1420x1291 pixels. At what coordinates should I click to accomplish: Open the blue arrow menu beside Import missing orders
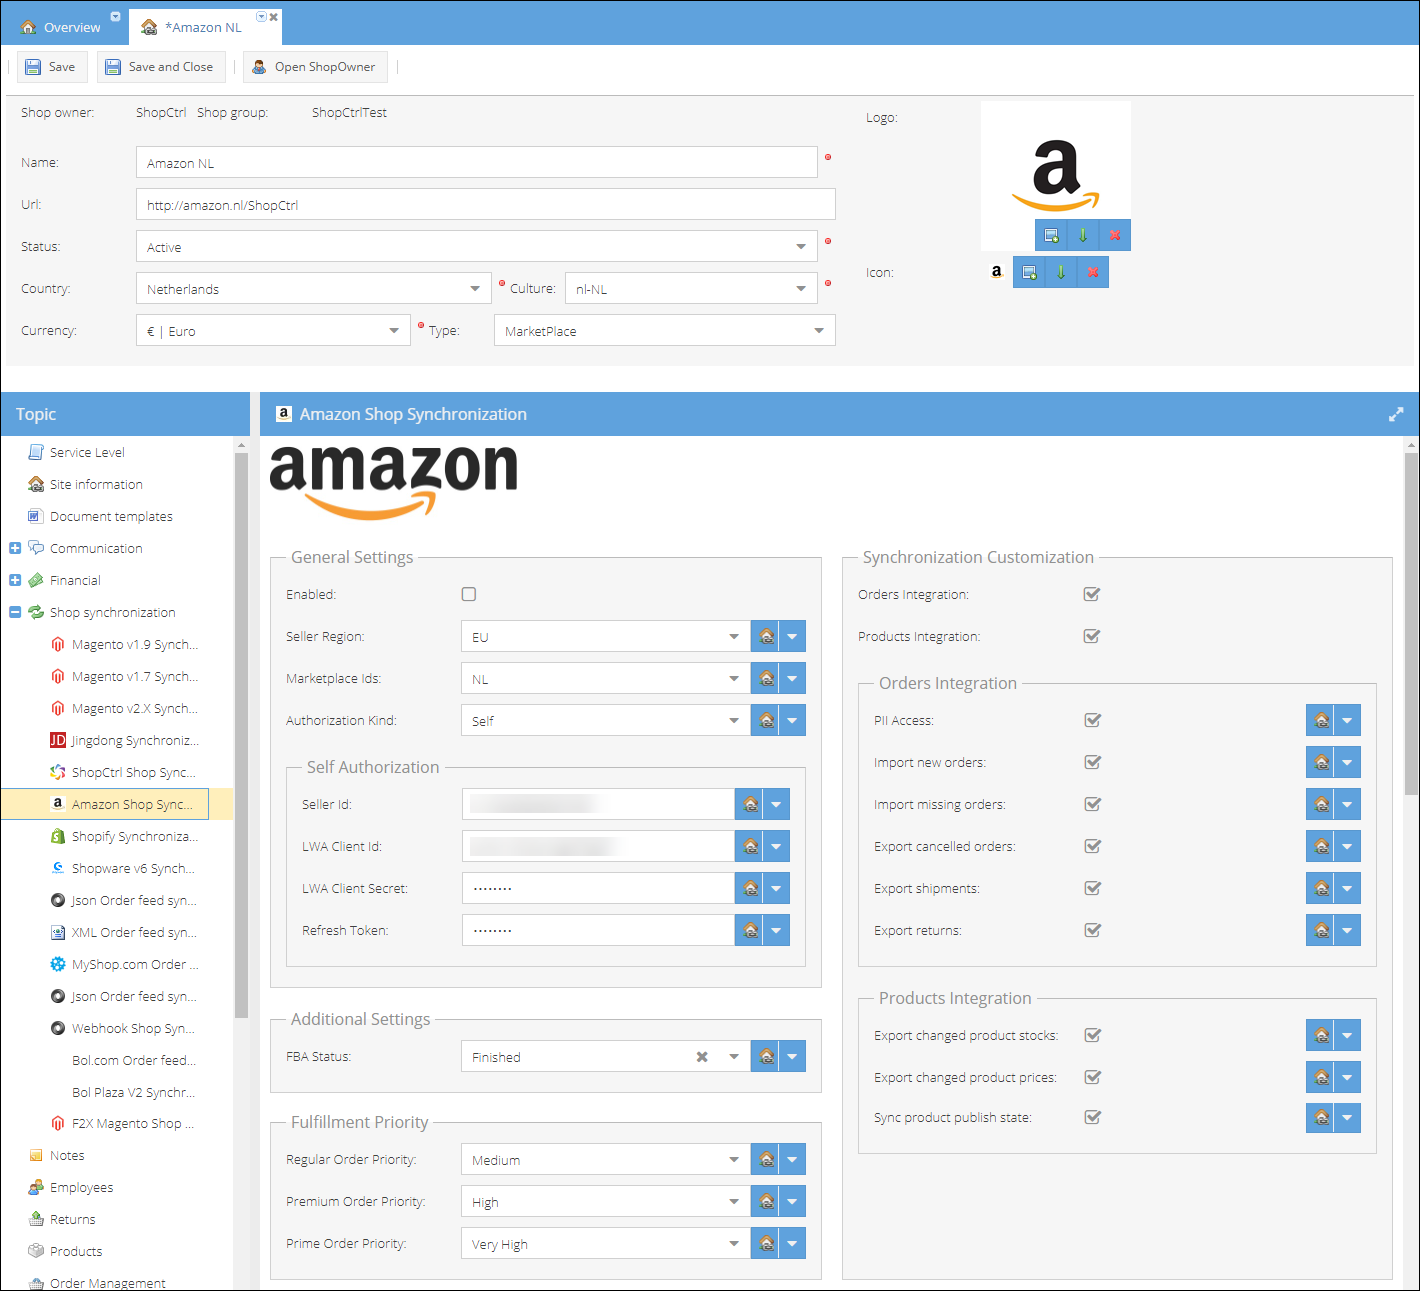pyautogui.click(x=1347, y=804)
